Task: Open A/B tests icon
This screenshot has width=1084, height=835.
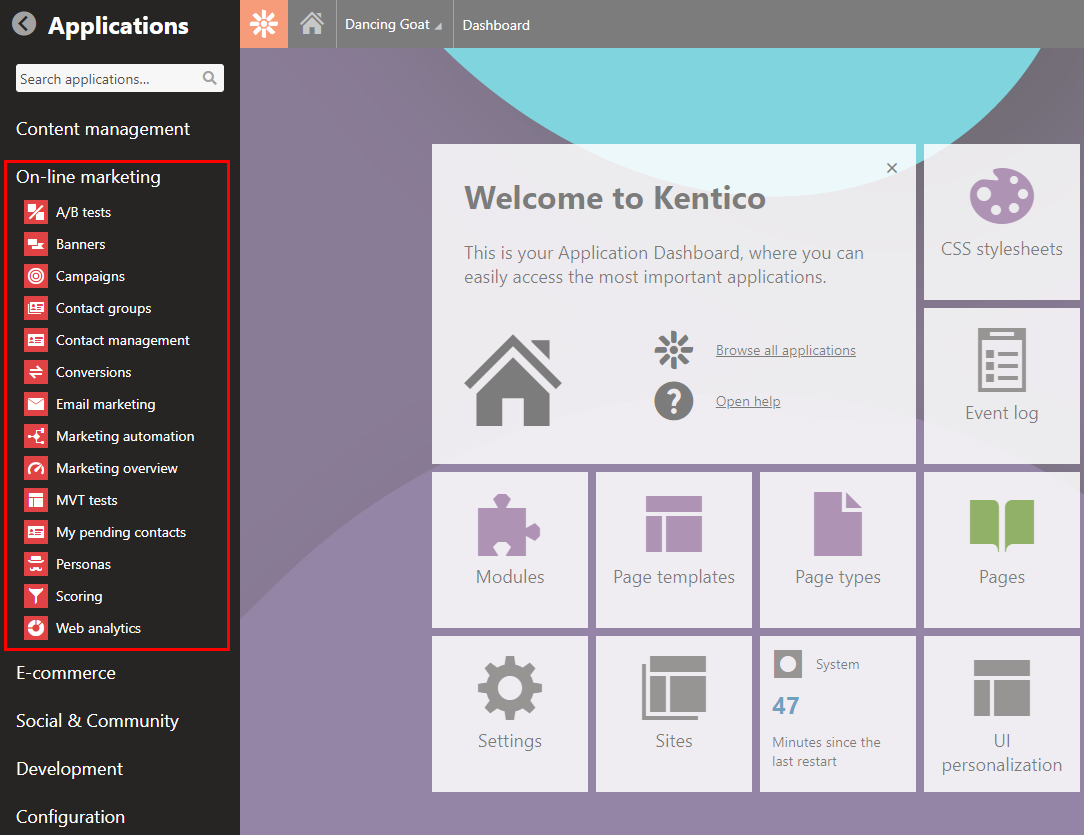Action: 36,212
